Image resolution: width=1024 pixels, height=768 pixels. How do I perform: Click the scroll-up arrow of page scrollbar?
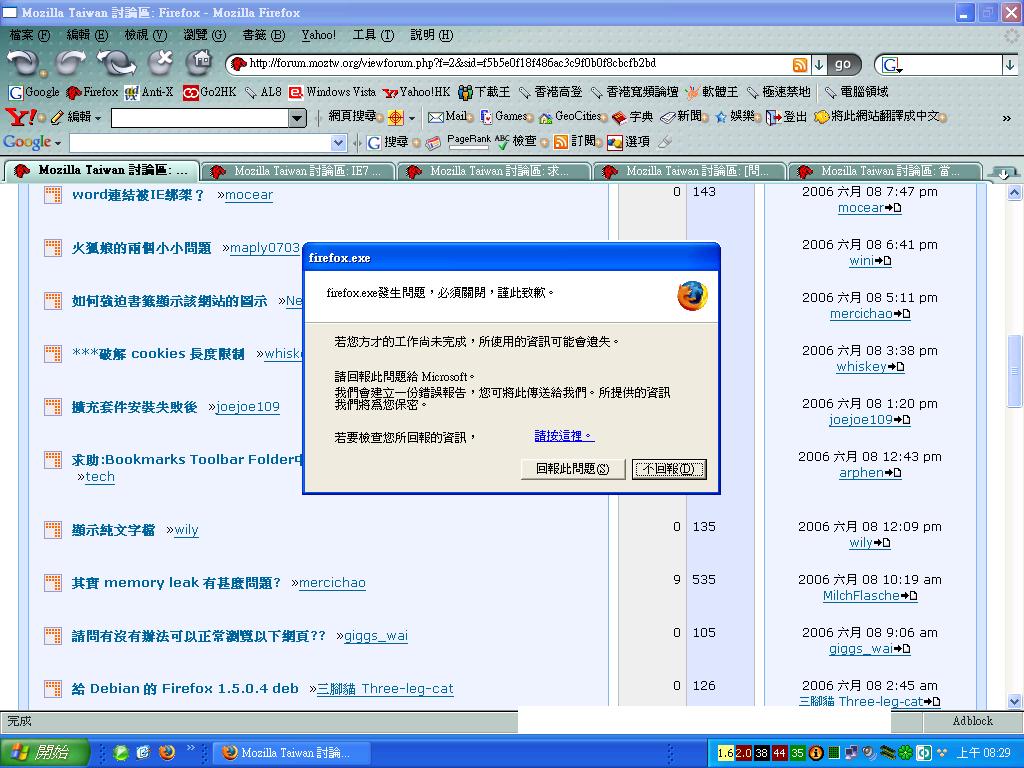tap(1014, 192)
